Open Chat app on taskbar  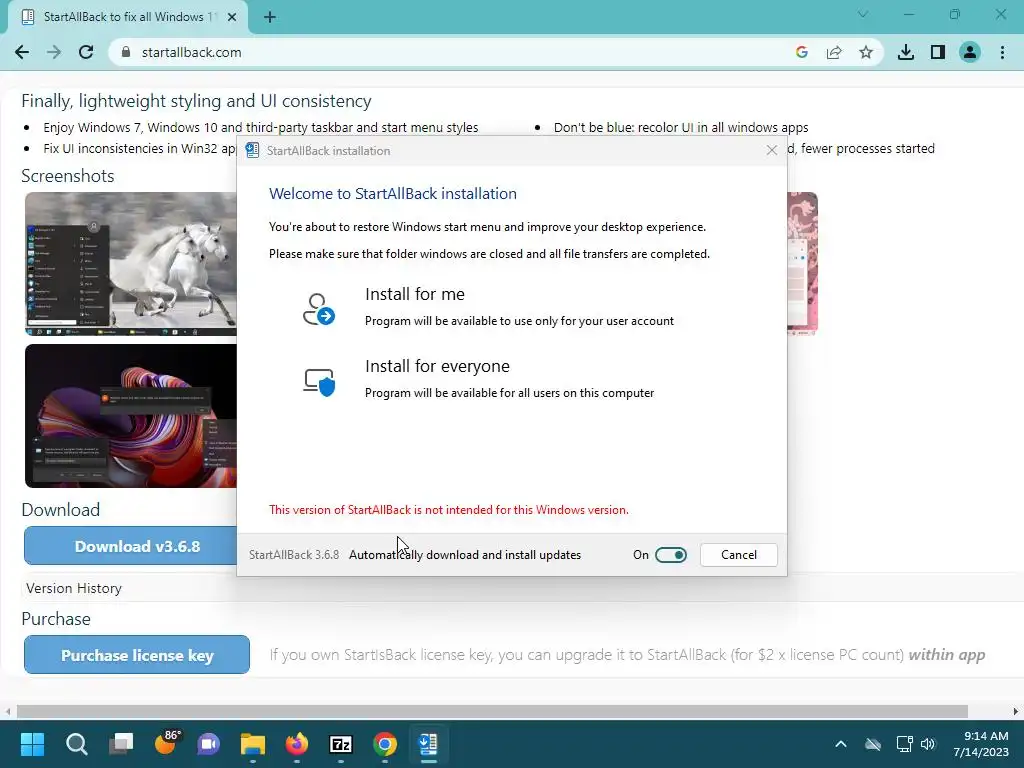(x=209, y=744)
